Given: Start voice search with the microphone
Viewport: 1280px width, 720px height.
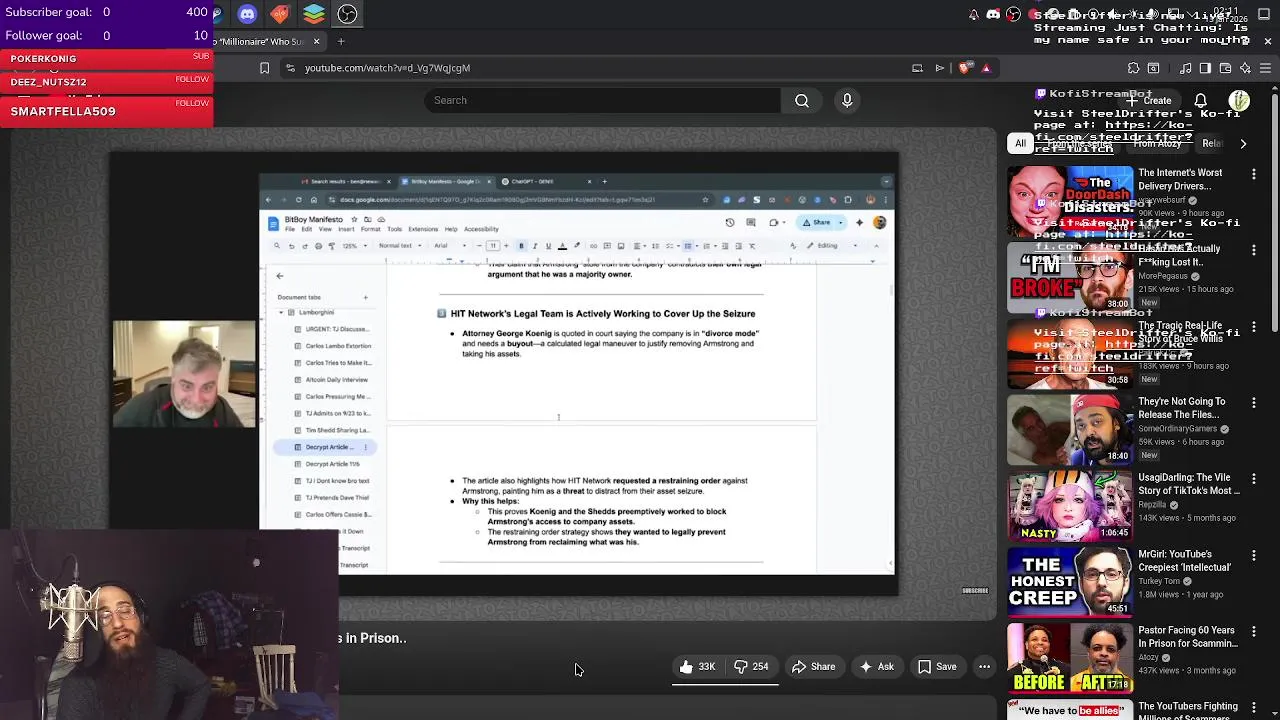Looking at the screenshot, I should [847, 100].
